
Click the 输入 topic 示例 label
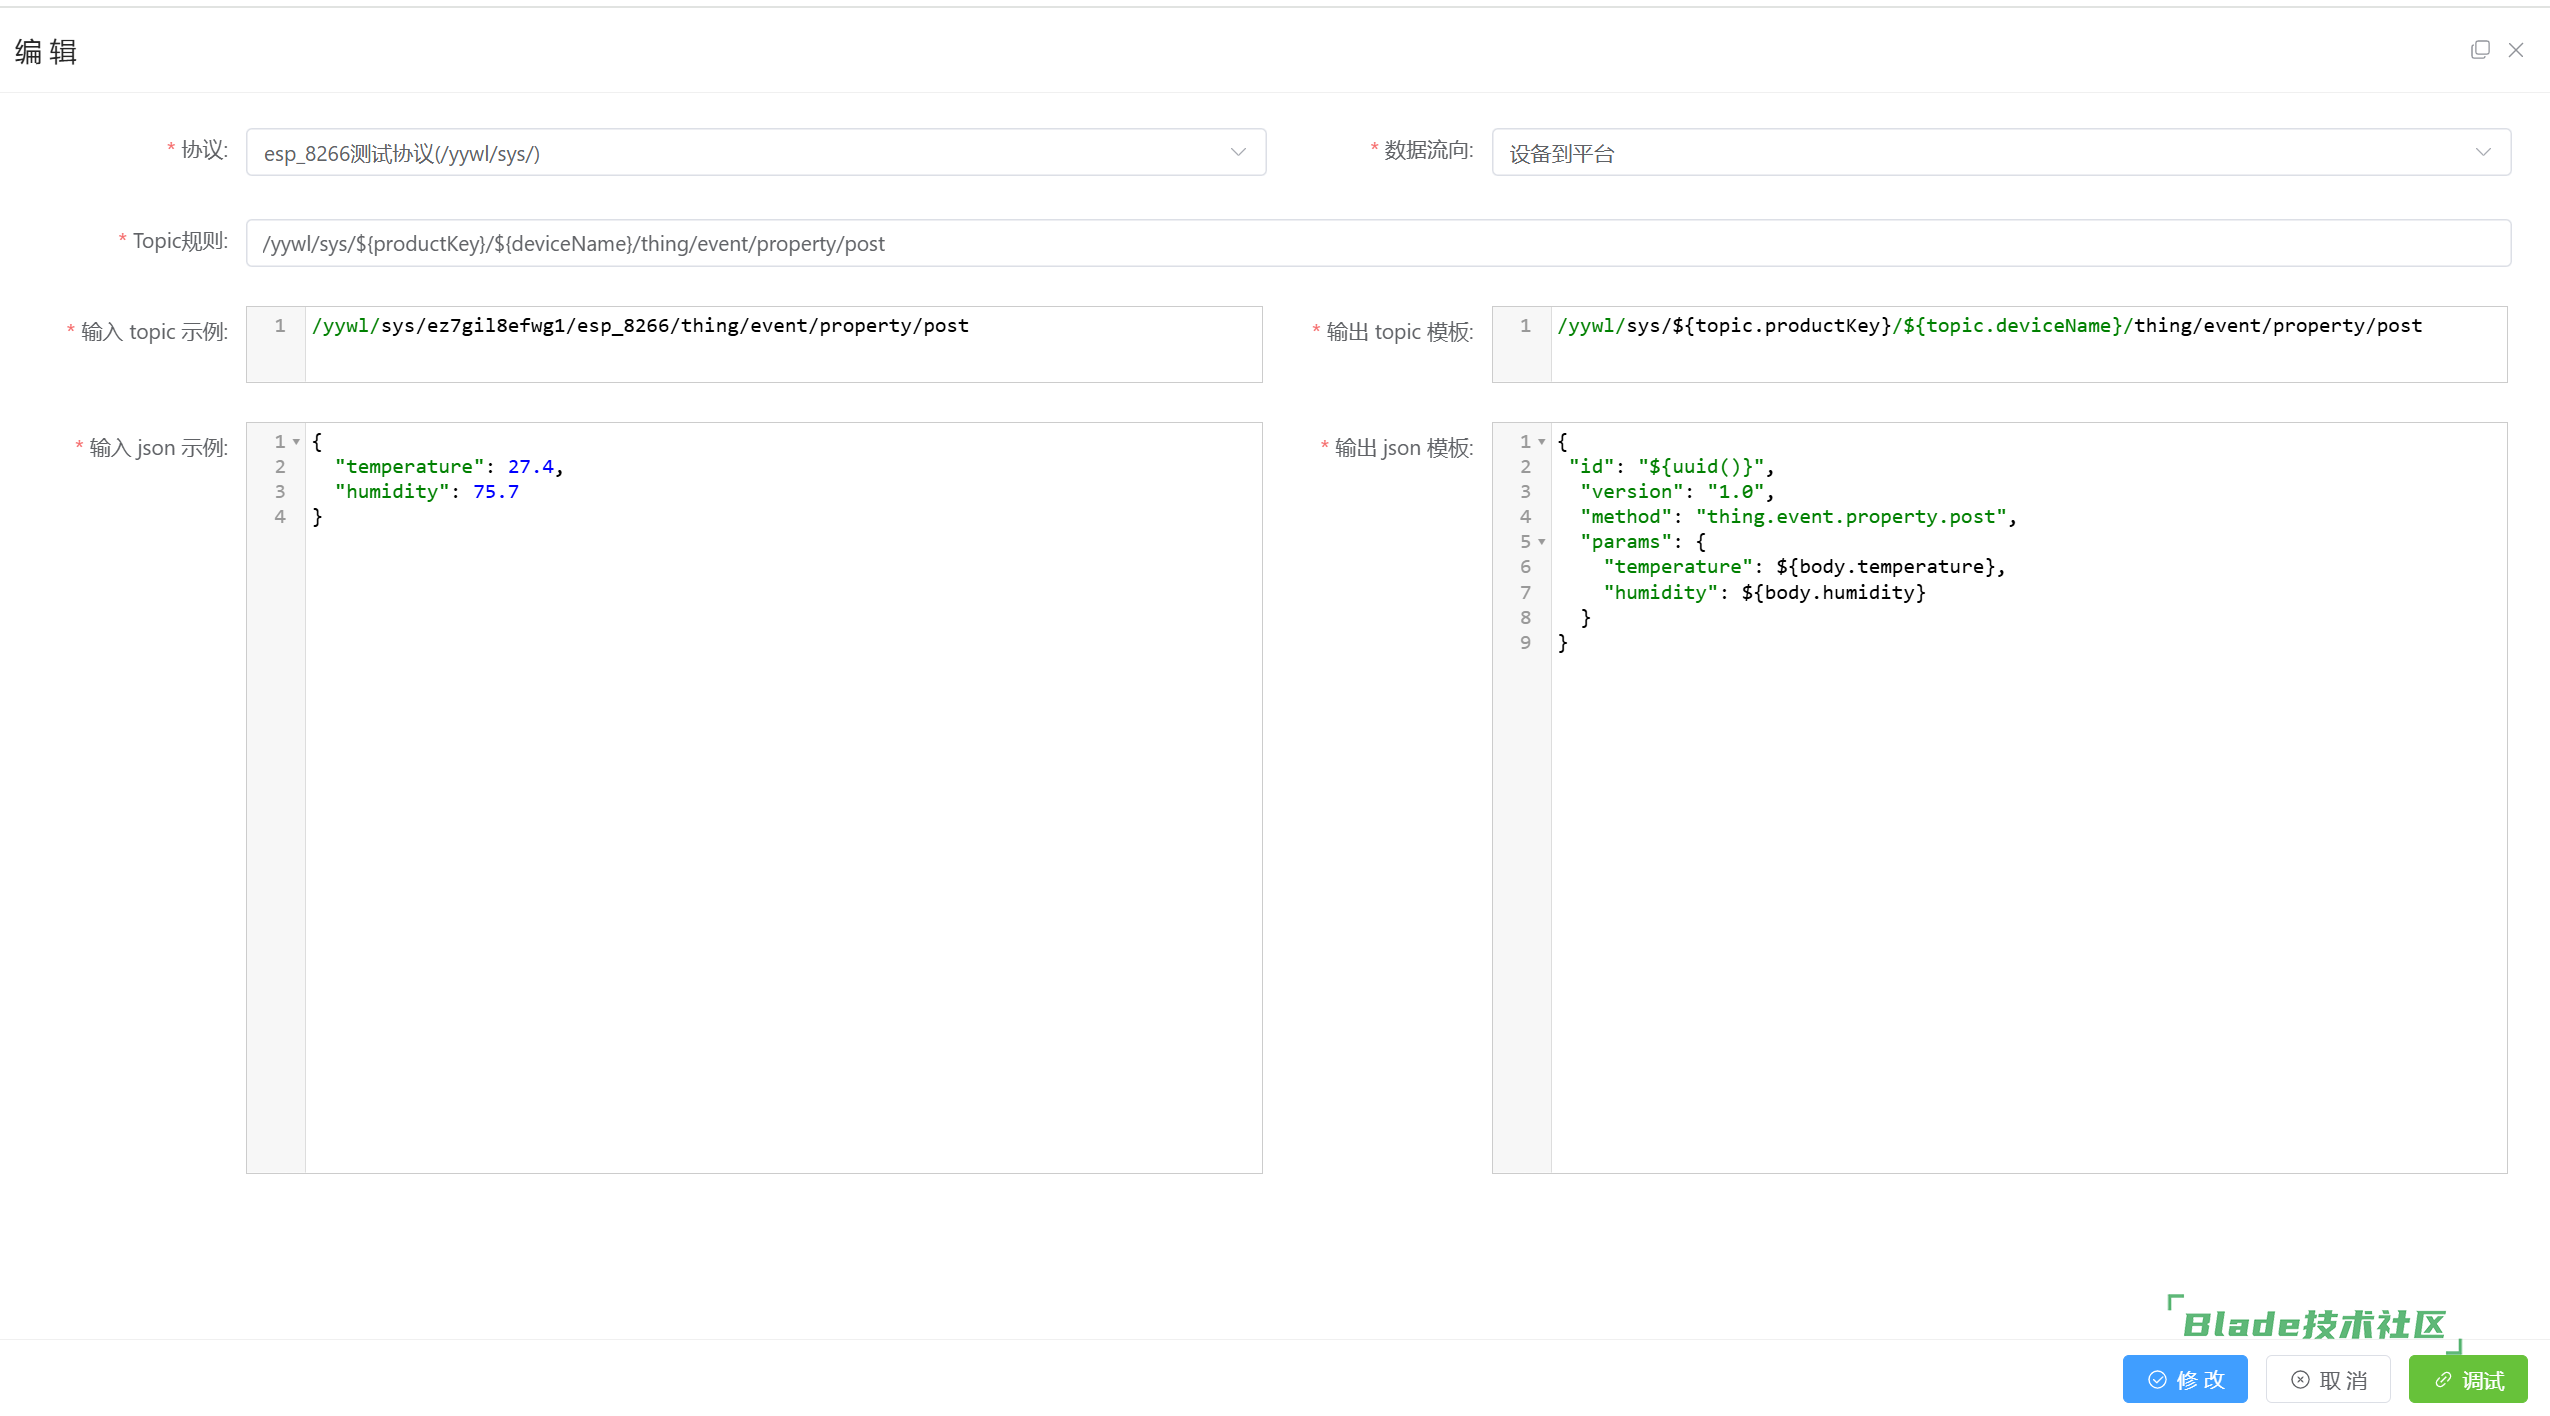(x=154, y=331)
